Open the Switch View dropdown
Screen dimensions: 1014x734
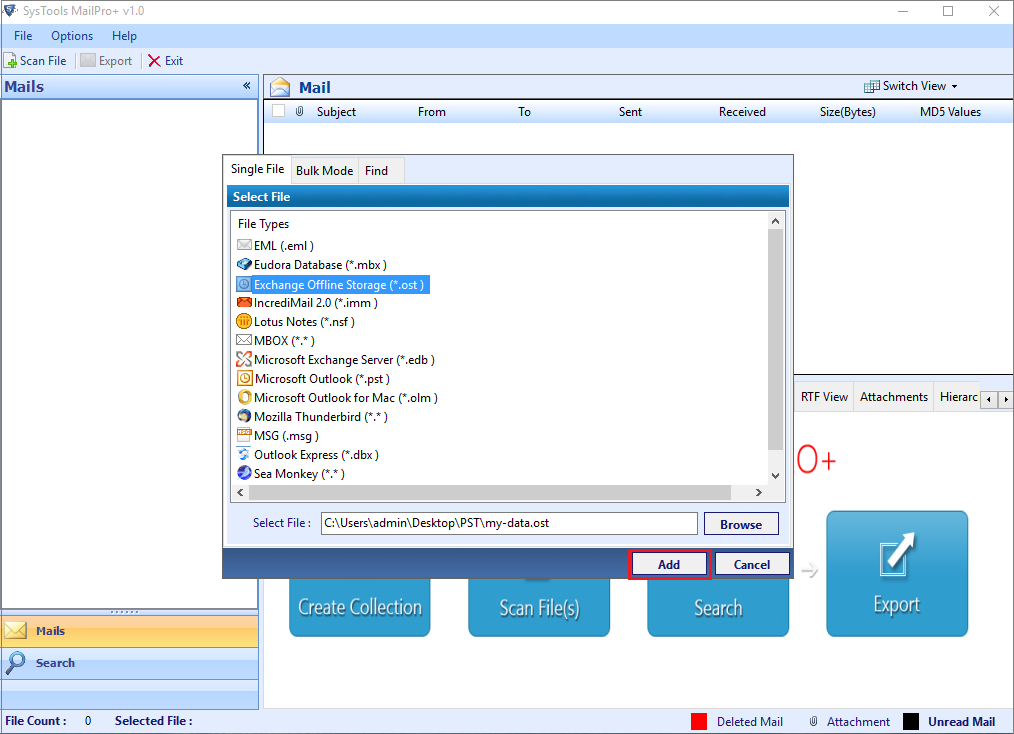click(x=911, y=86)
